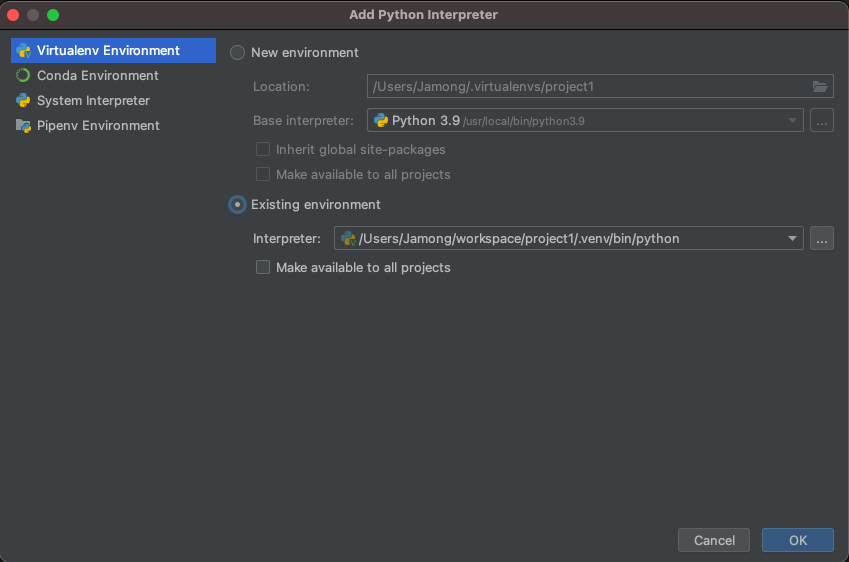The image size is (849, 562).
Task: Switch to Conda Environment
Action: 113,75
